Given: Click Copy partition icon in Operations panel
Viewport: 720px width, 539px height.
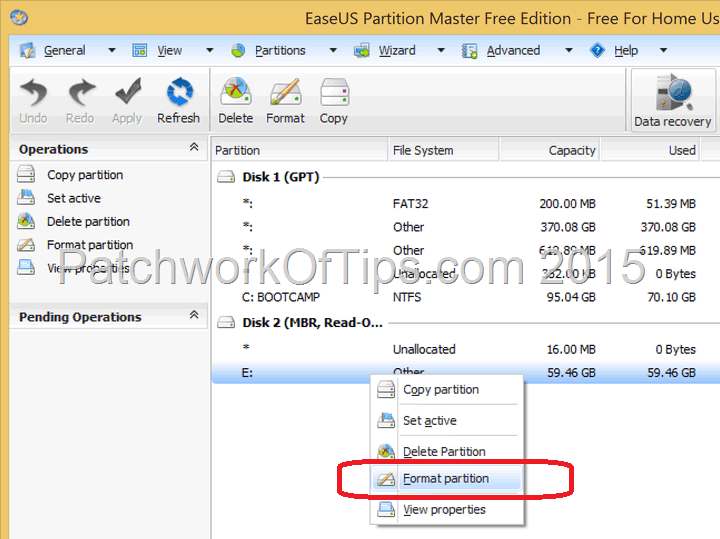Looking at the screenshot, I should (x=26, y=174).
